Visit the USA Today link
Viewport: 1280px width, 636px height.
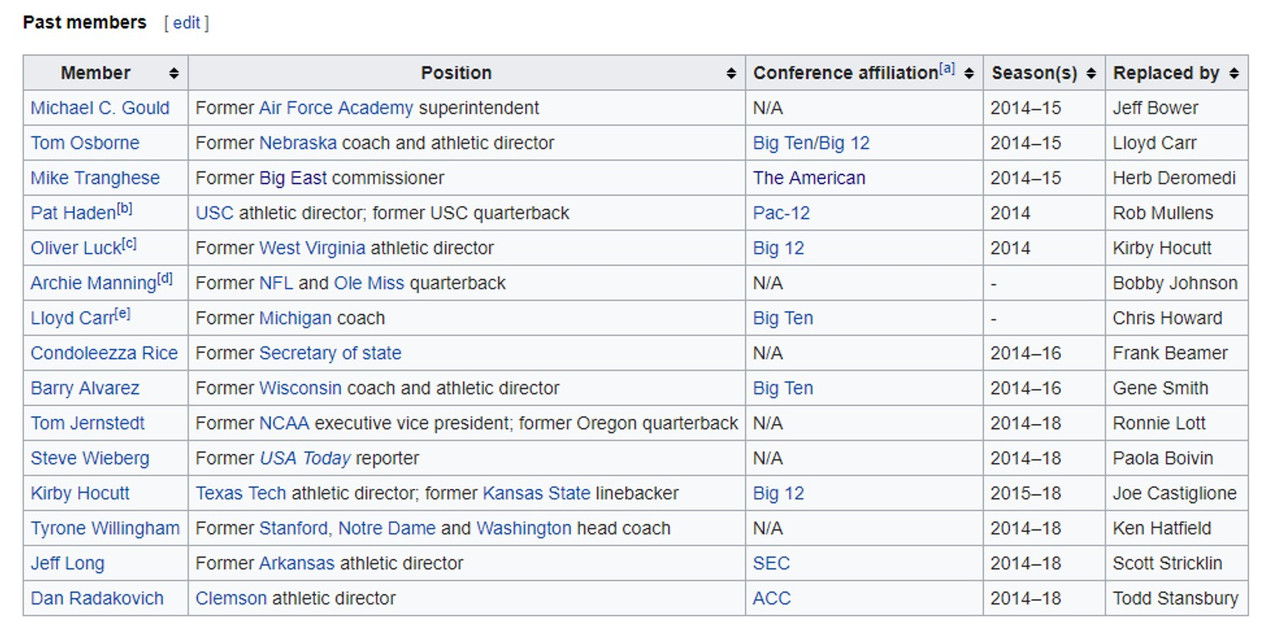click(x=305, y=458)
